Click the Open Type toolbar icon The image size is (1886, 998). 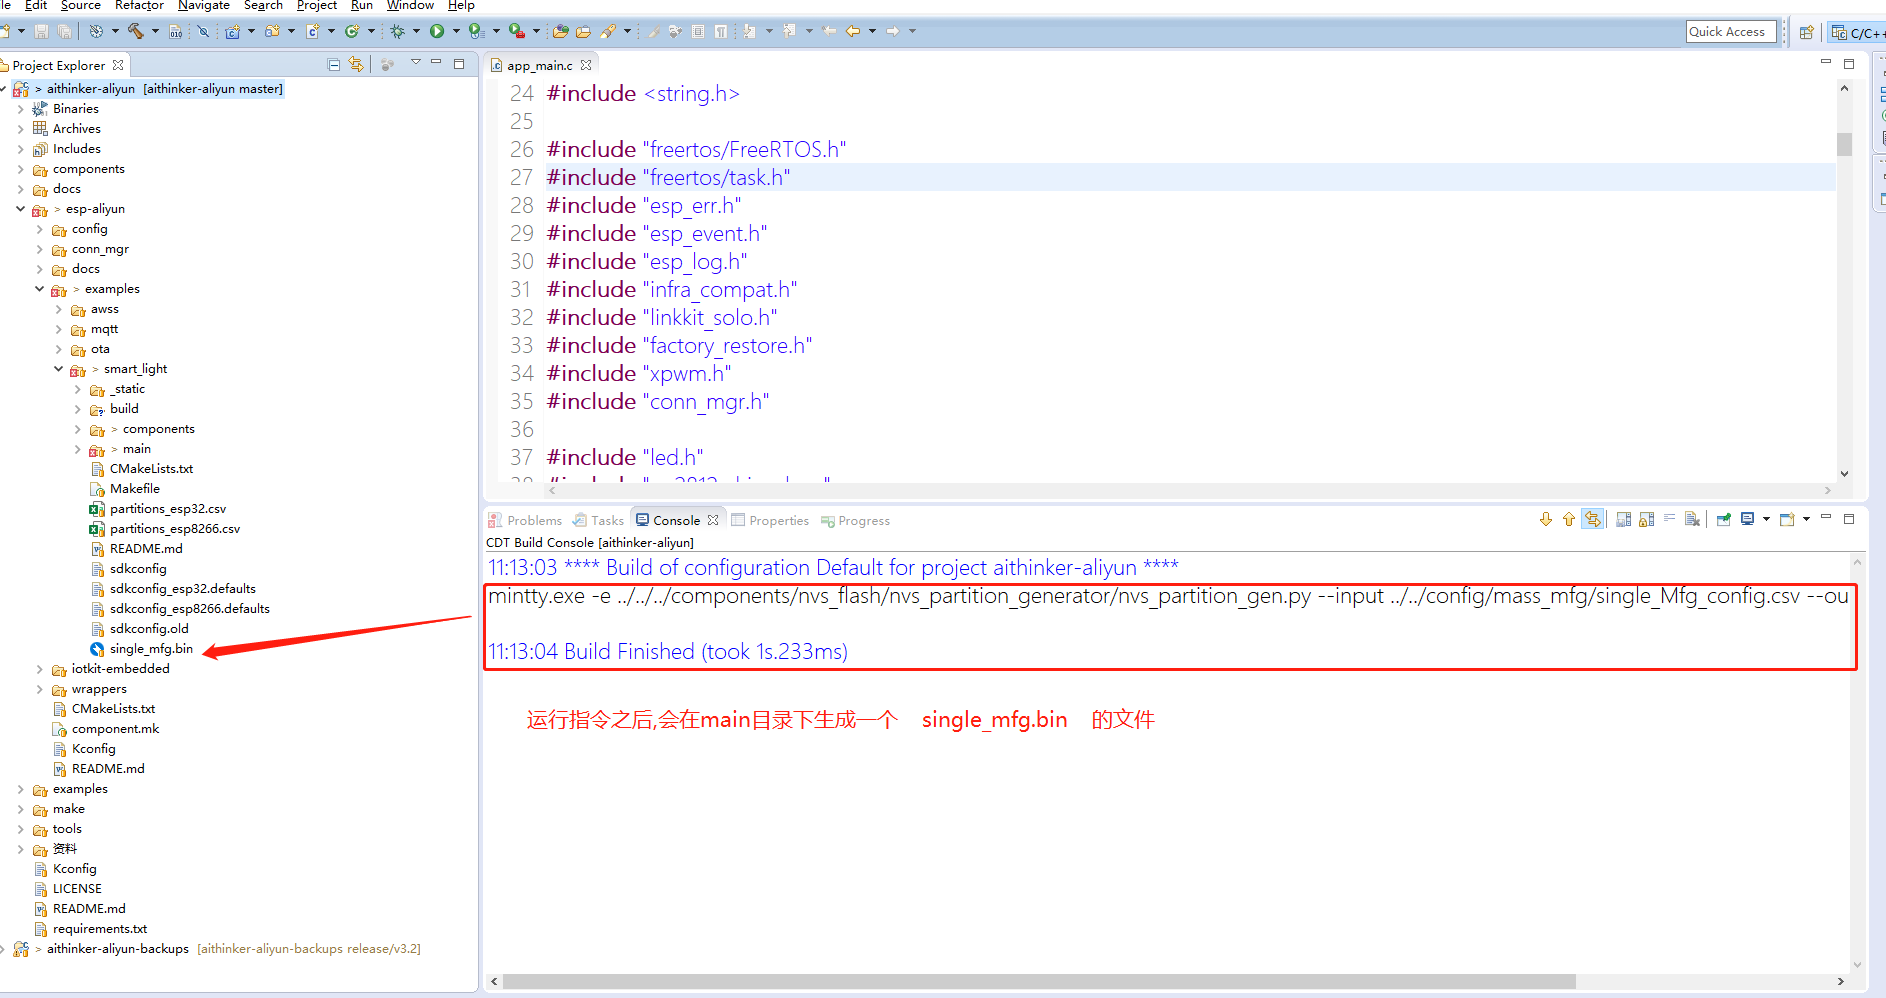561,31
